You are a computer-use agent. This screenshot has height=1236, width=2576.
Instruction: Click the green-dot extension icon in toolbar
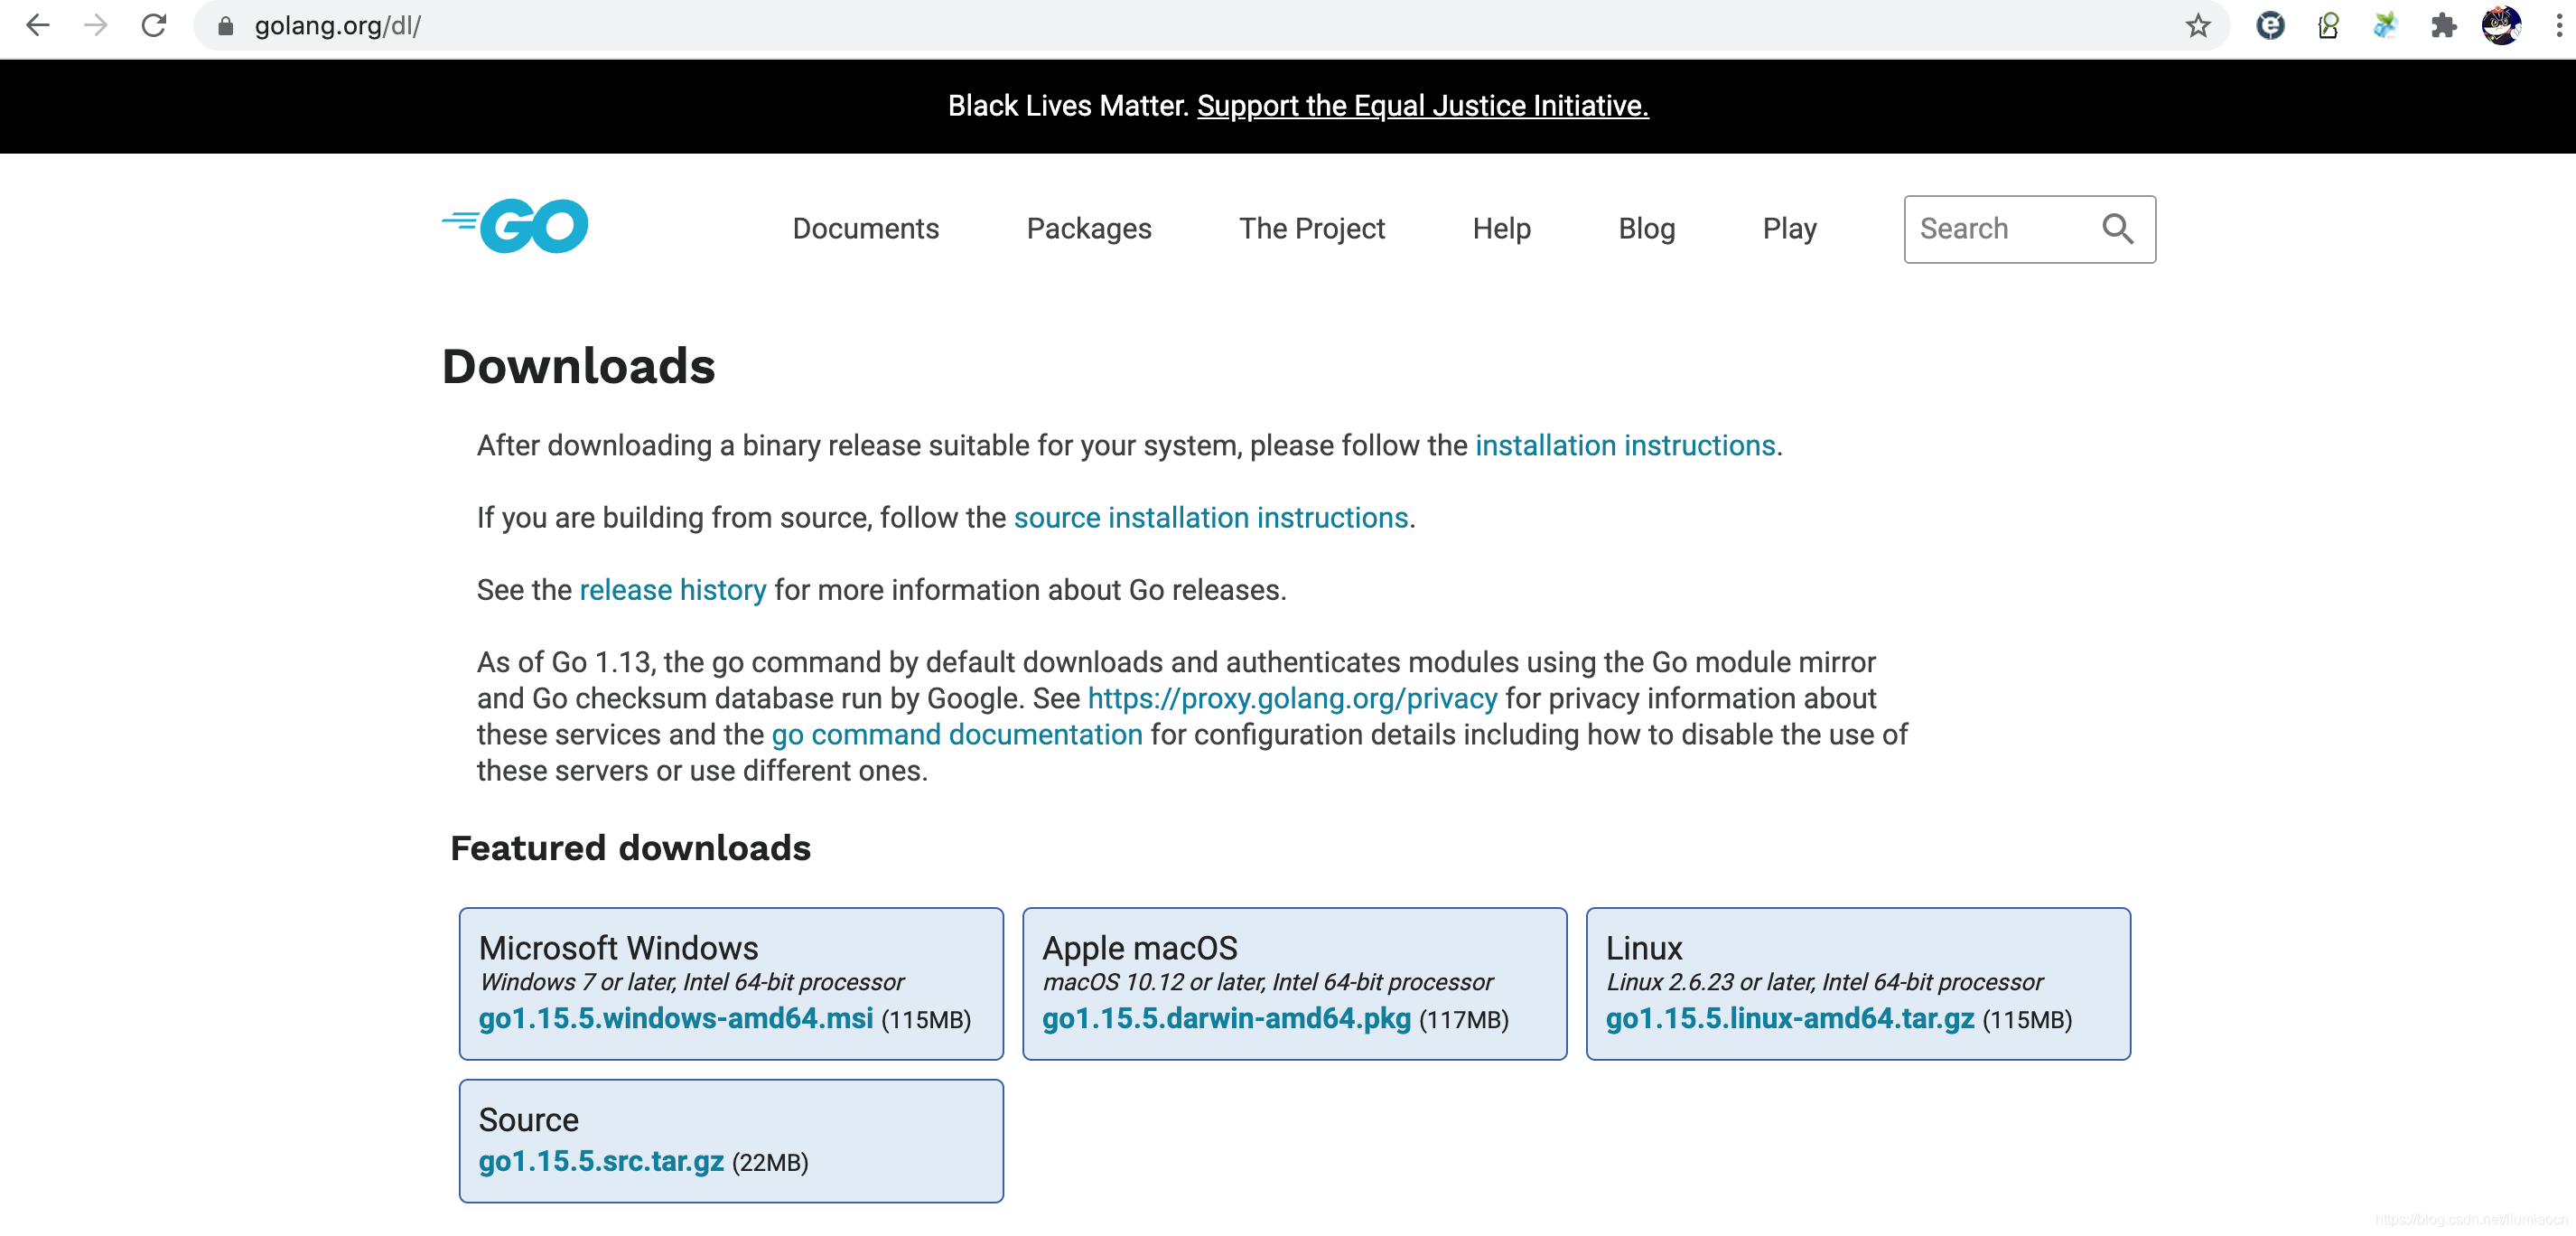coord(2328,25)
